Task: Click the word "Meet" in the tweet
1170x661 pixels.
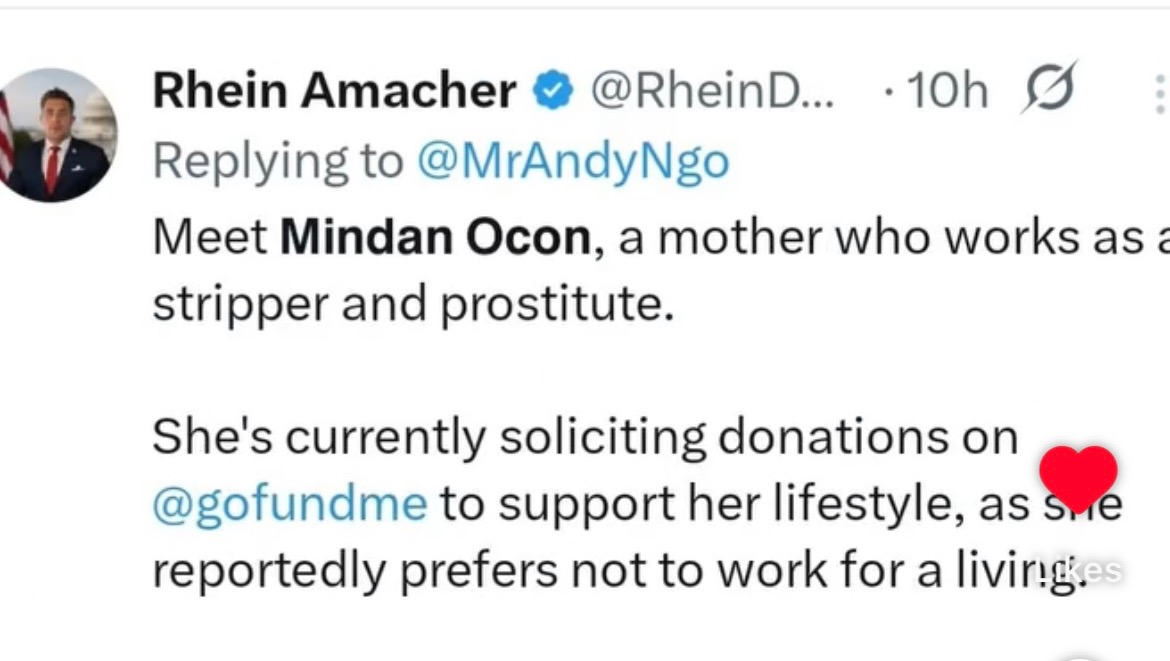Action: pos(210,236)
